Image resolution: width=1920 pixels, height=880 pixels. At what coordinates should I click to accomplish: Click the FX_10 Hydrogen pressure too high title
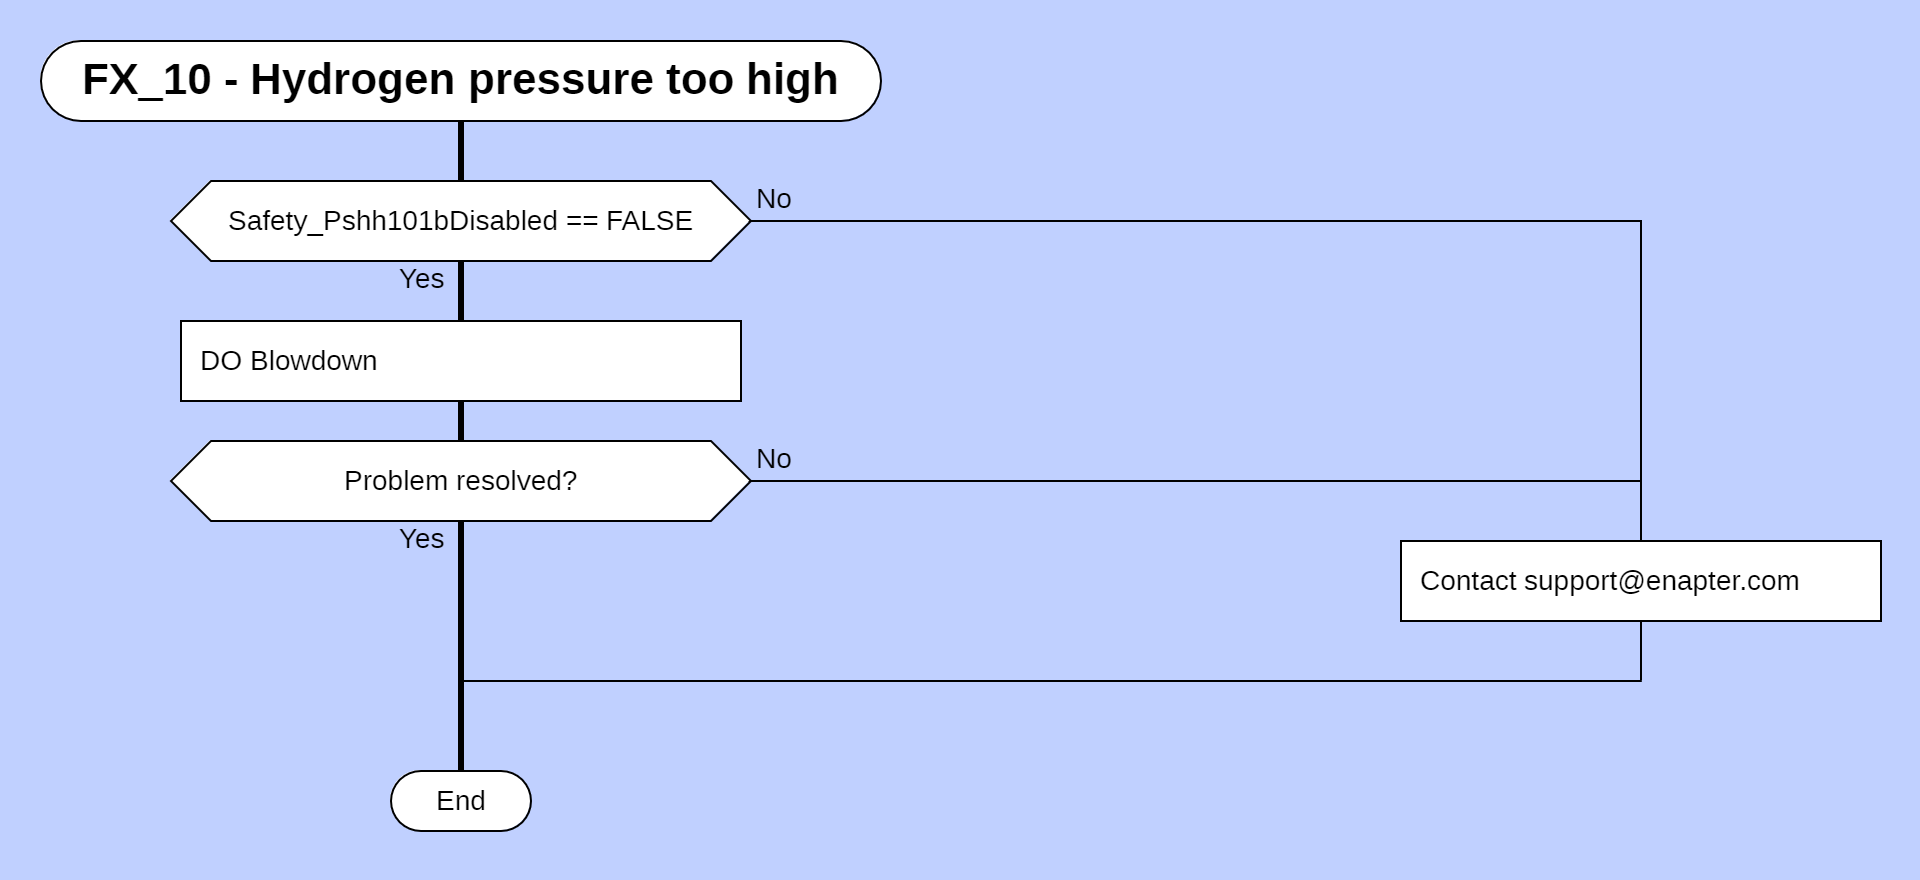click(x=460, y=80)
